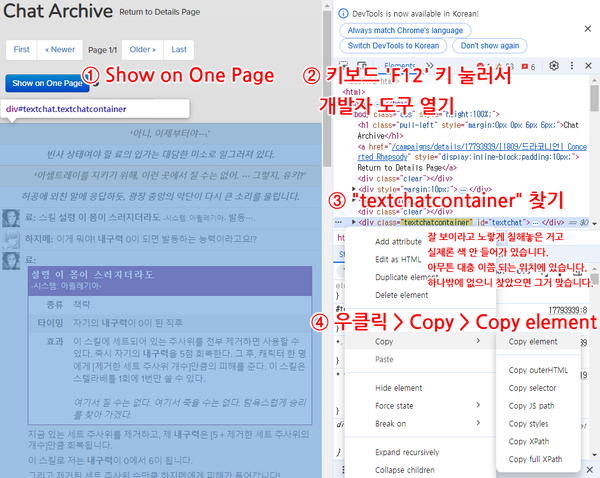This screenshot has height=478, width=600.
Task: Click Switch DevTools to Korean button
Action: (391, 46)
